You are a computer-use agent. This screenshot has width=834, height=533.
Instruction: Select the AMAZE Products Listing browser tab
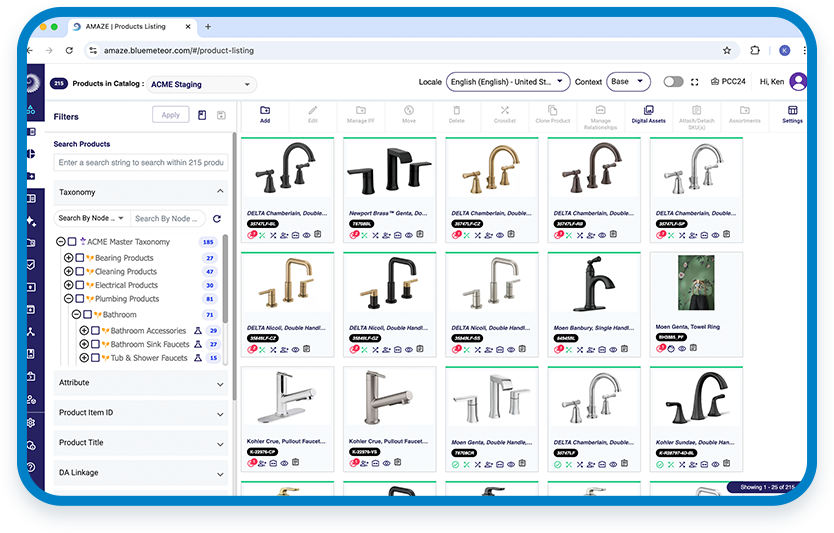pos(131,27)
